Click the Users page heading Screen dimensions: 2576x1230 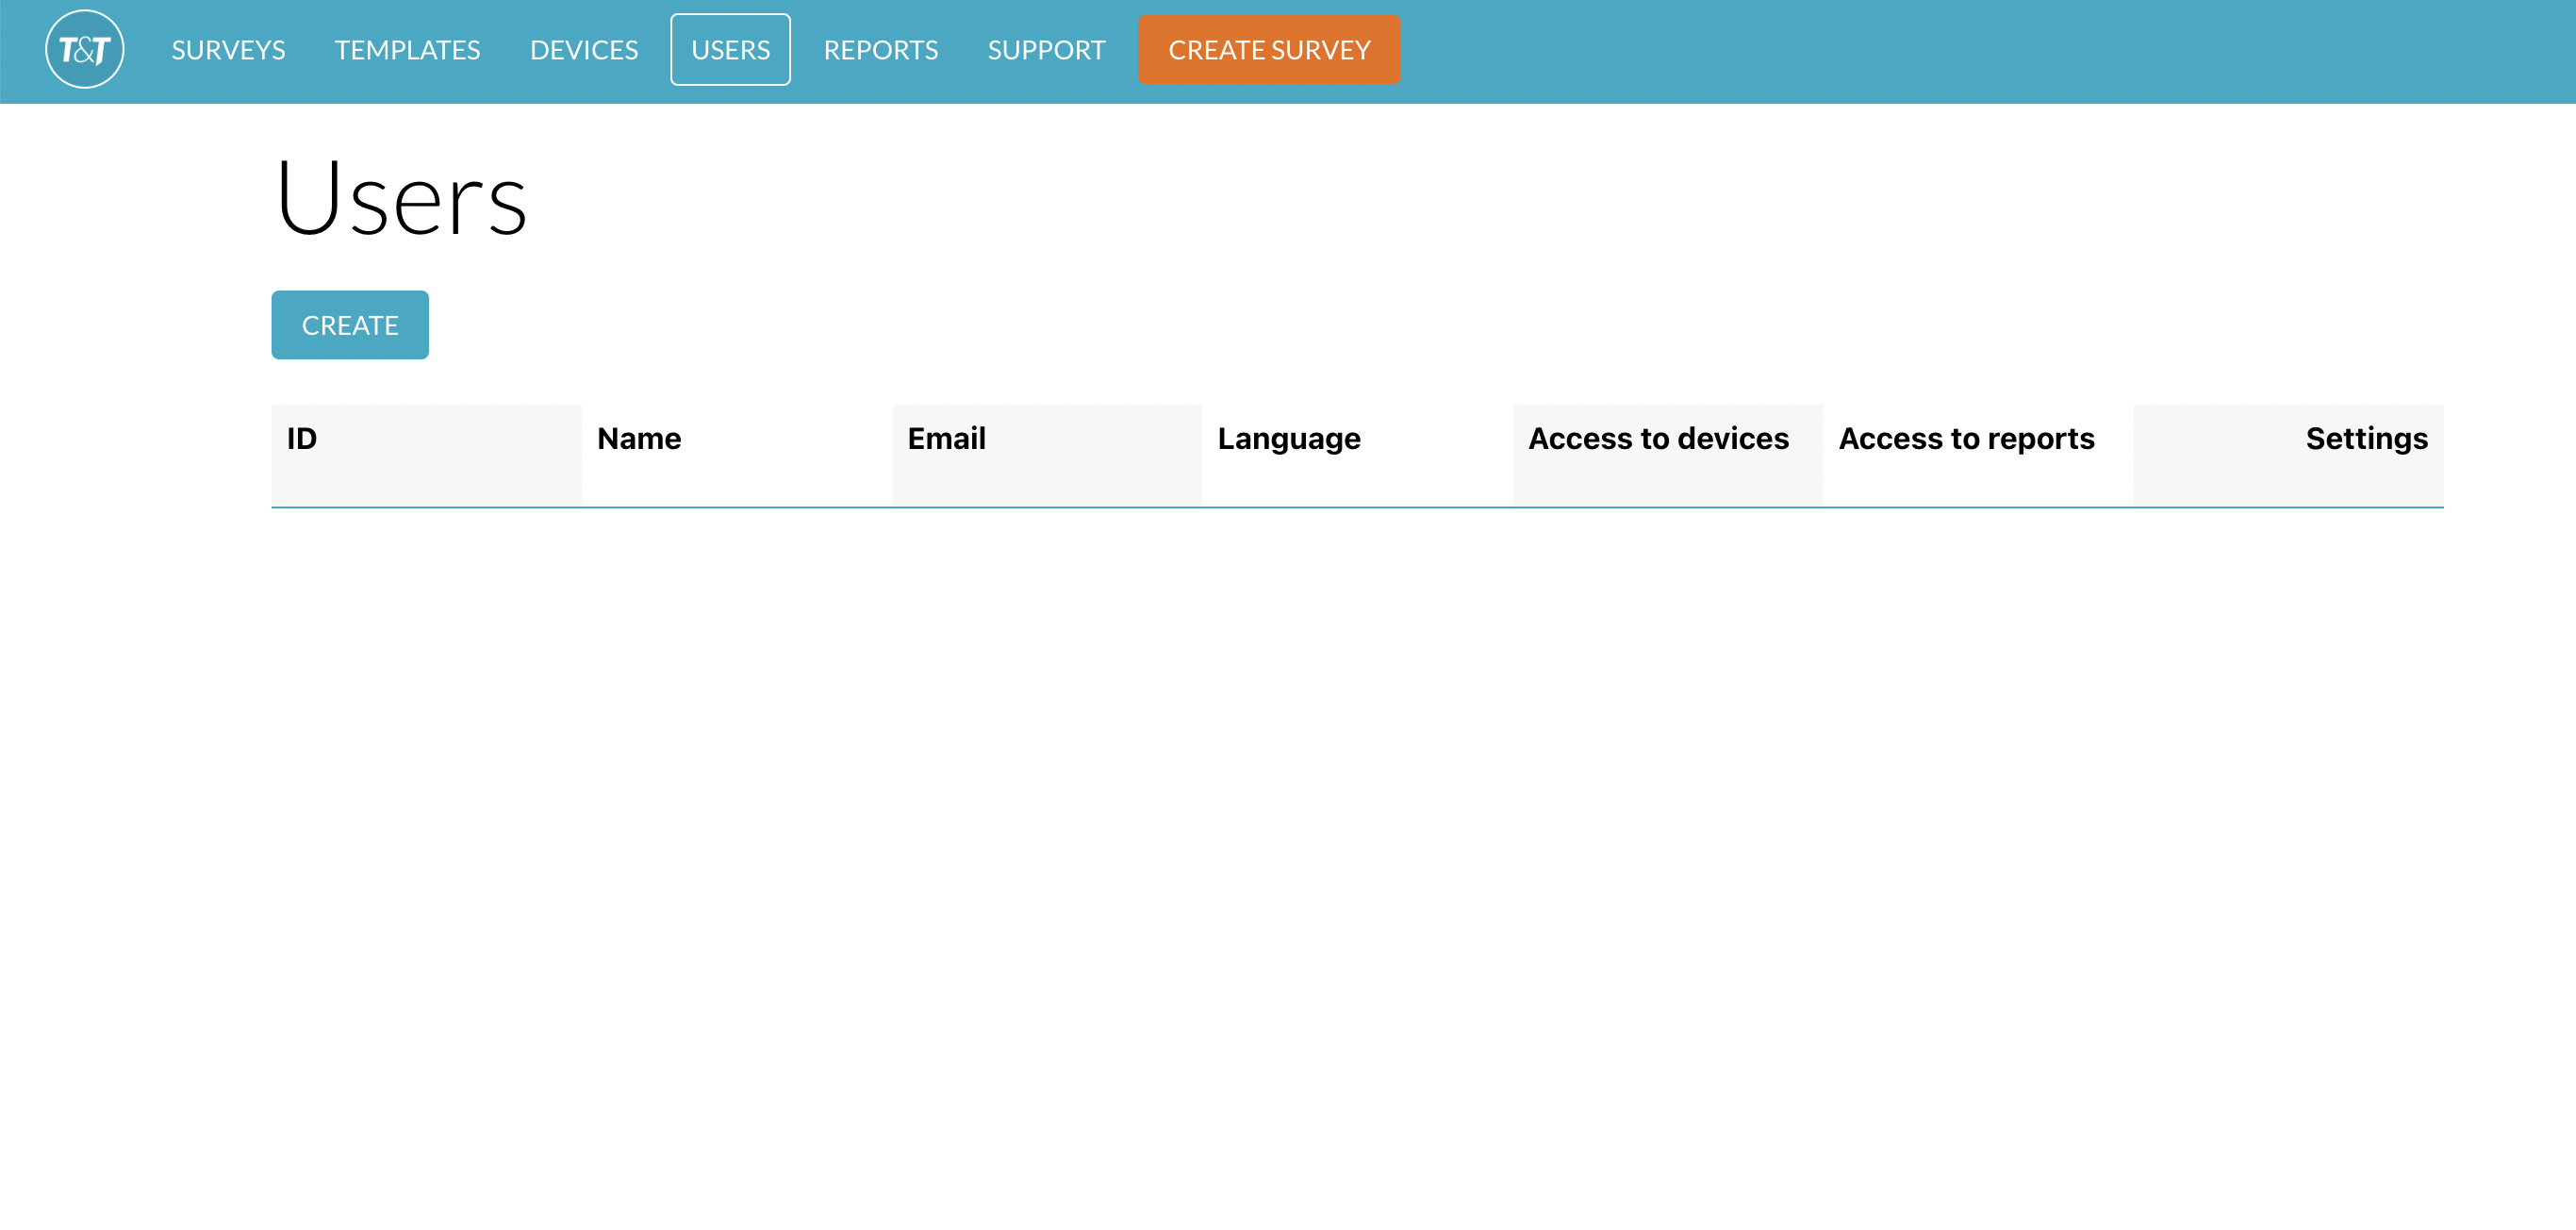pyautogui.click(x=401, y=198)
